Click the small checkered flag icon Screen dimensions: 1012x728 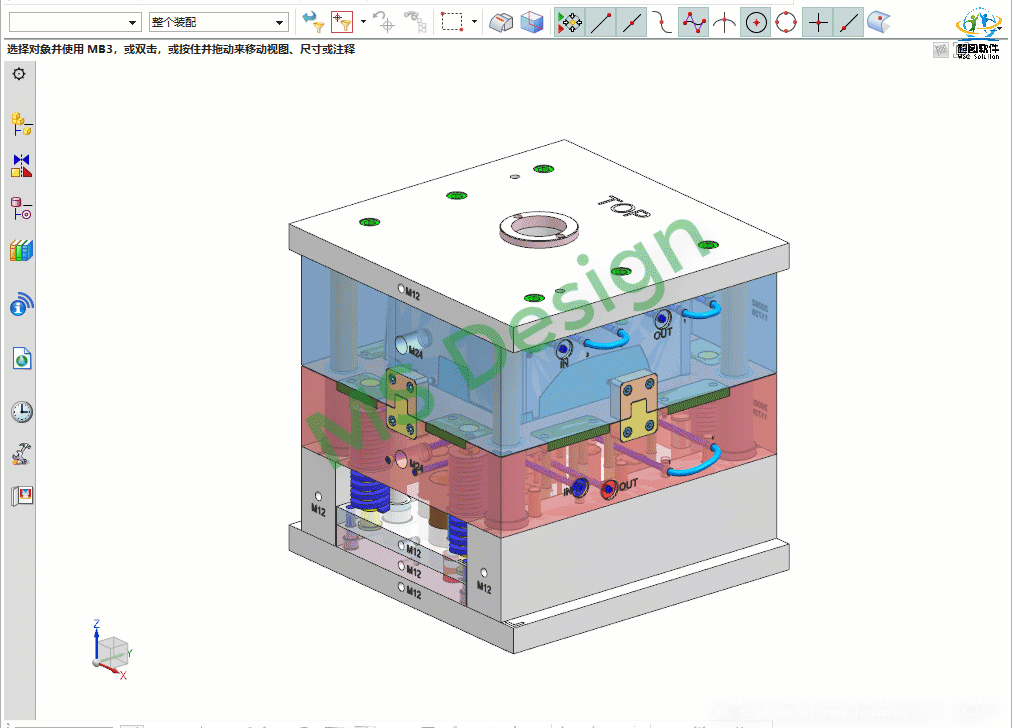tap(940, 50)
